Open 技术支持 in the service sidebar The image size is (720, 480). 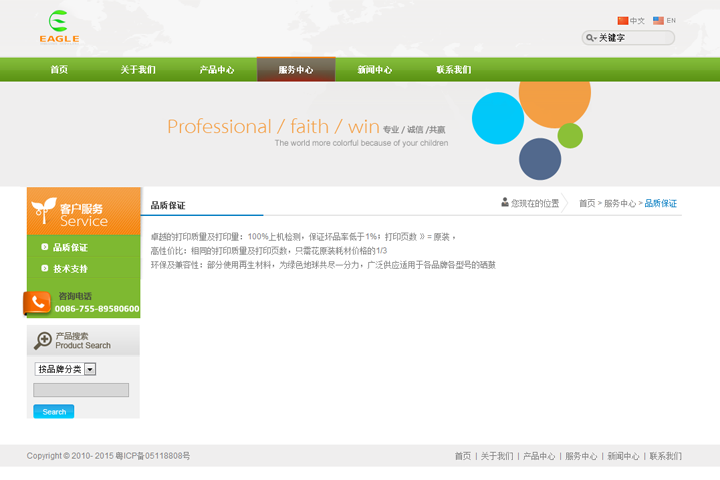[x=70, y=269]
